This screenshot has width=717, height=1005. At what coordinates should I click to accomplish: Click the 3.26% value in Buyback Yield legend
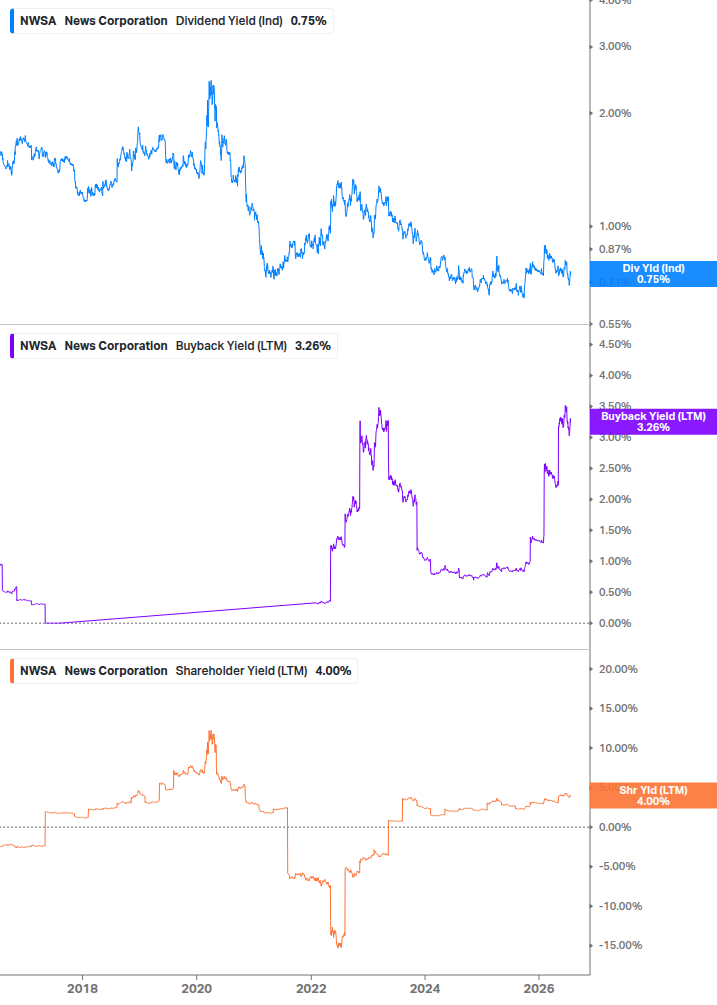click(x=313, y=345)
